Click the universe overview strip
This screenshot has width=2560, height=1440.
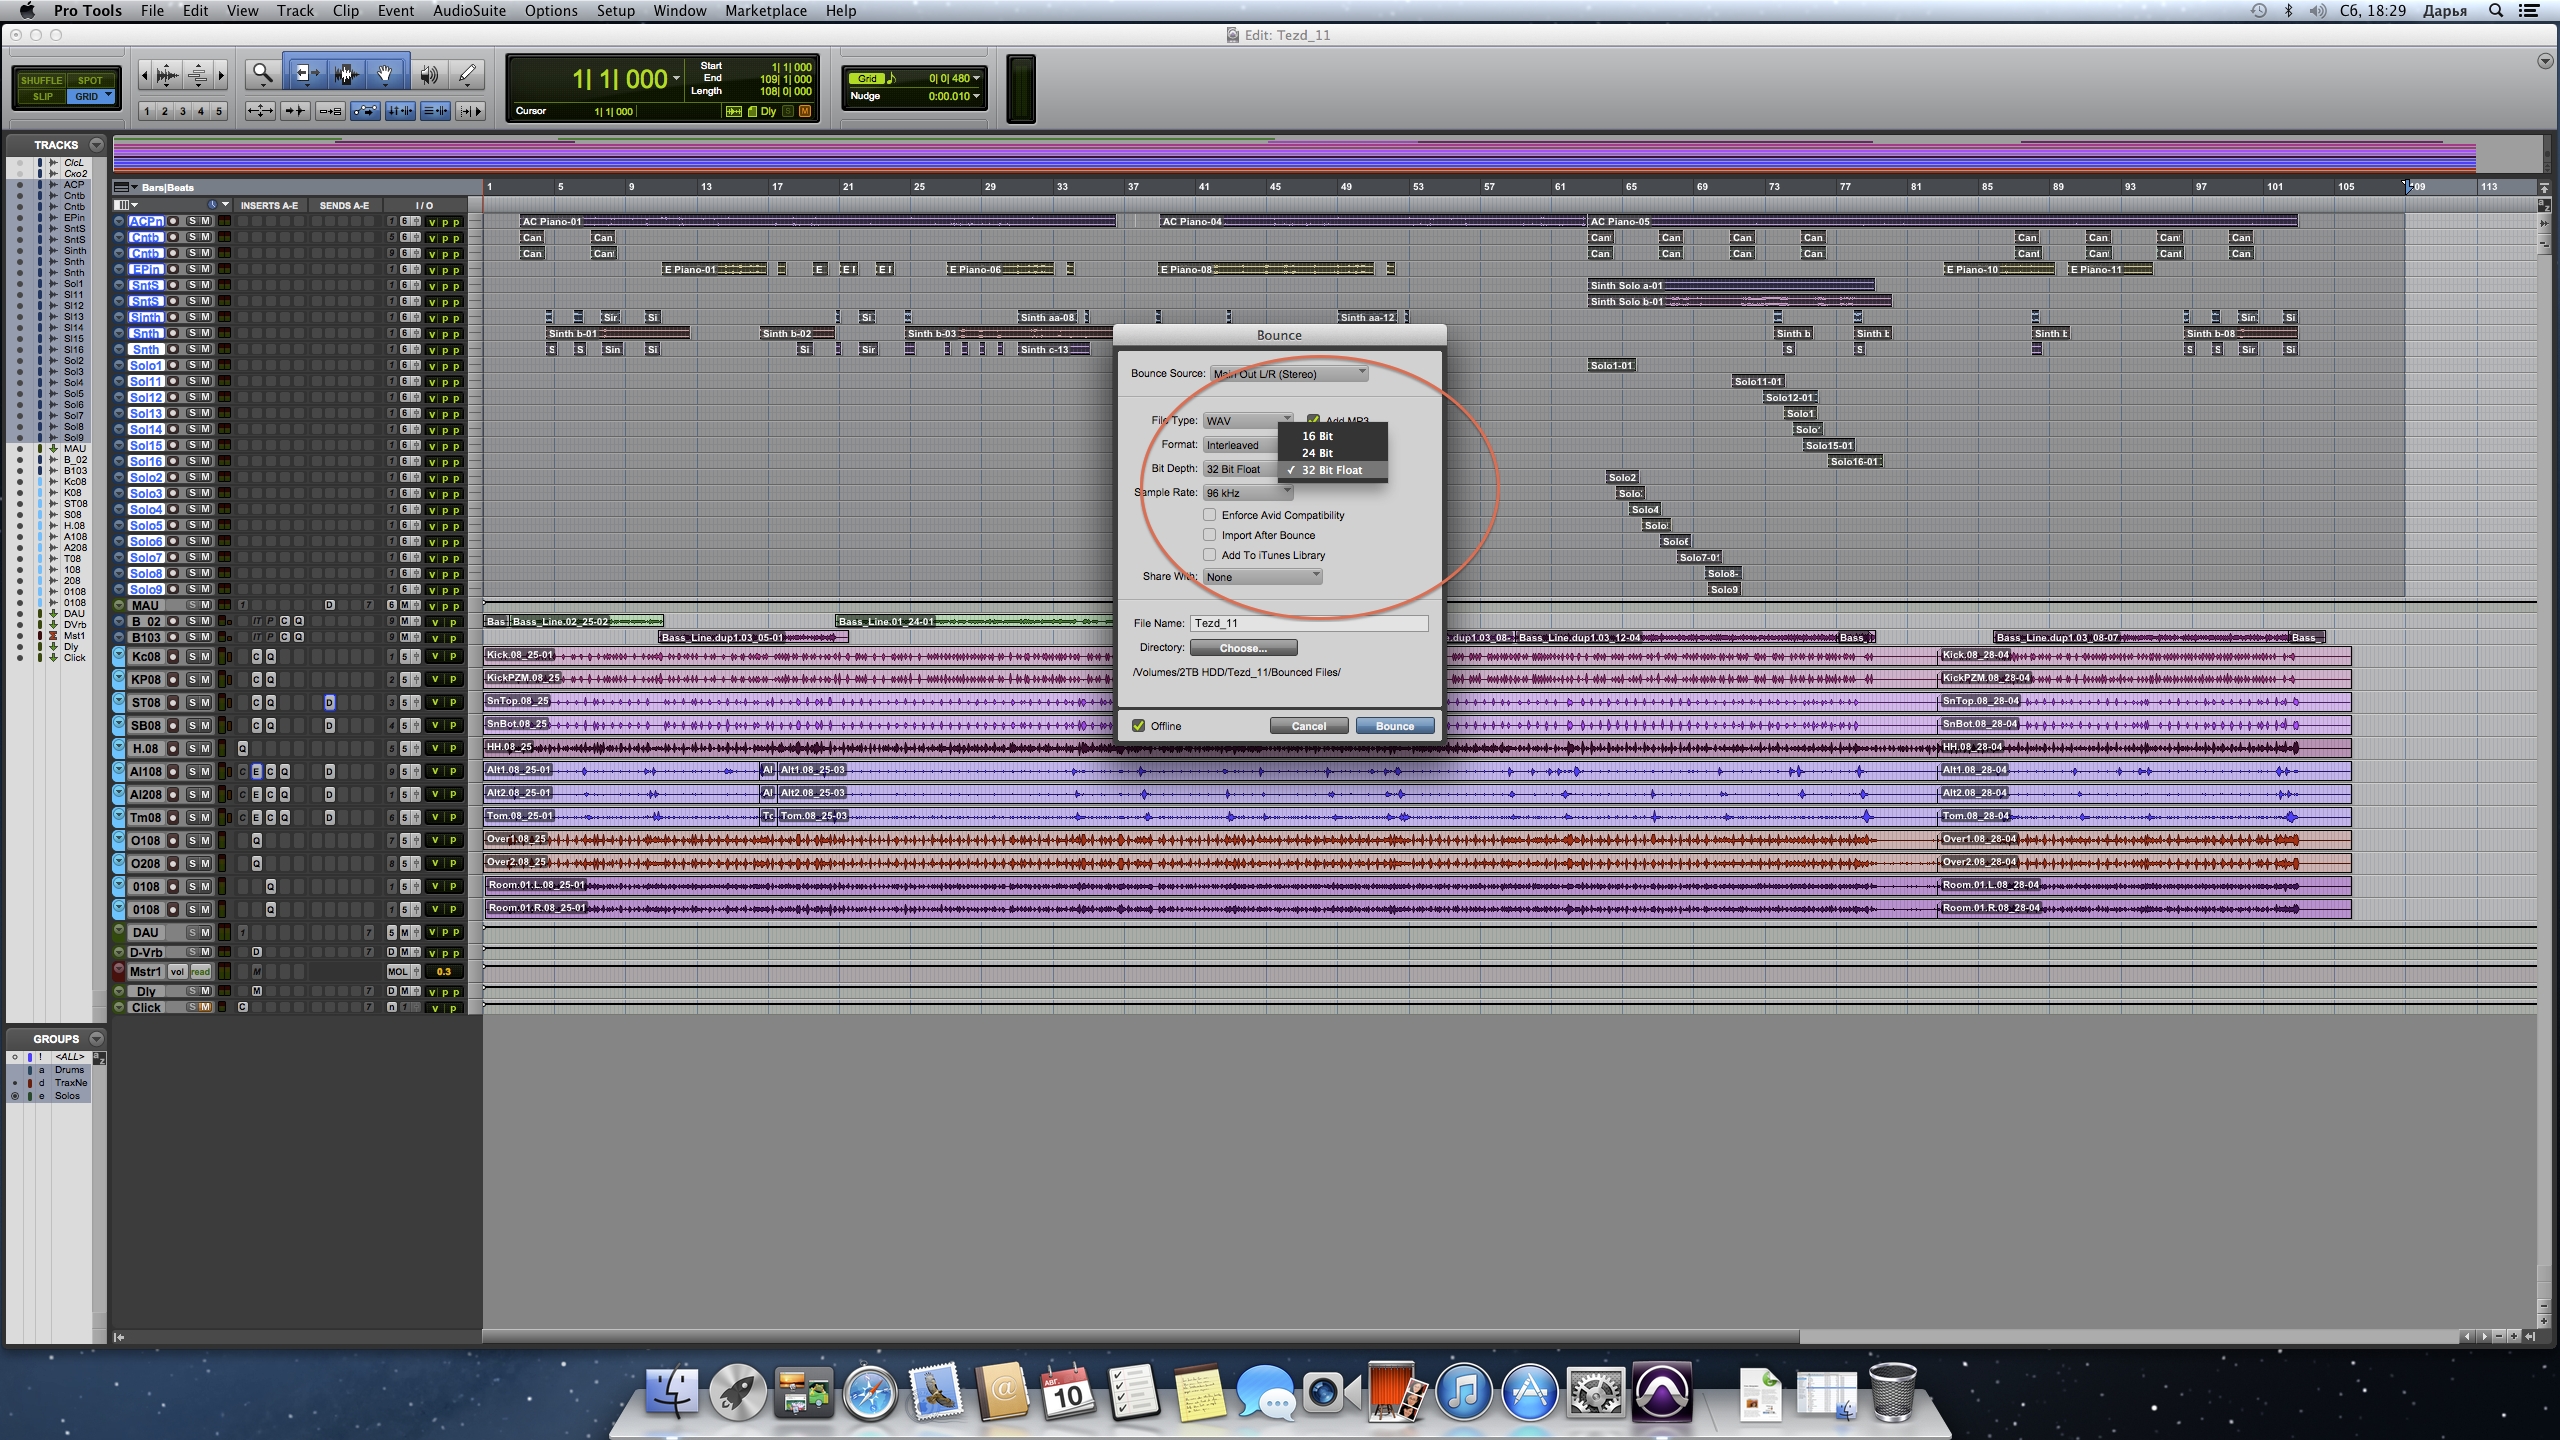pyautogui.click(x=1295, y=156)
